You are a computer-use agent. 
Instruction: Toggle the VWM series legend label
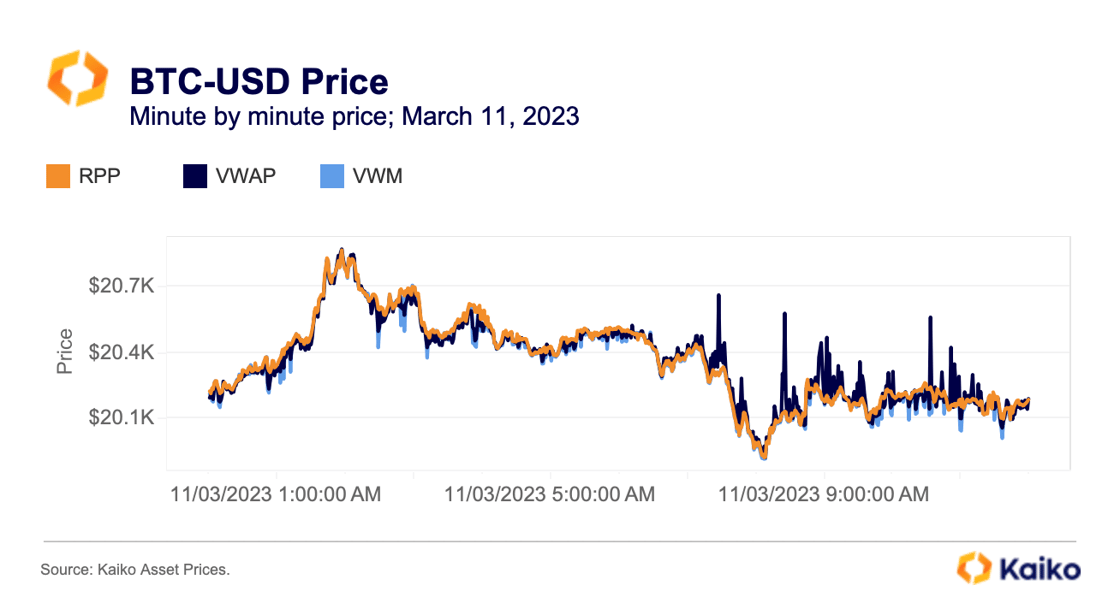(377, 177)
